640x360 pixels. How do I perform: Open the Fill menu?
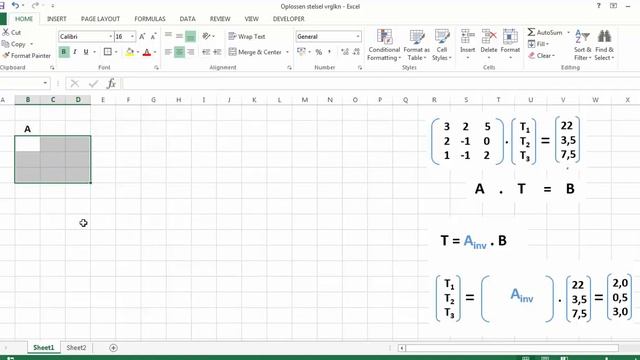[x=538, y=44]
